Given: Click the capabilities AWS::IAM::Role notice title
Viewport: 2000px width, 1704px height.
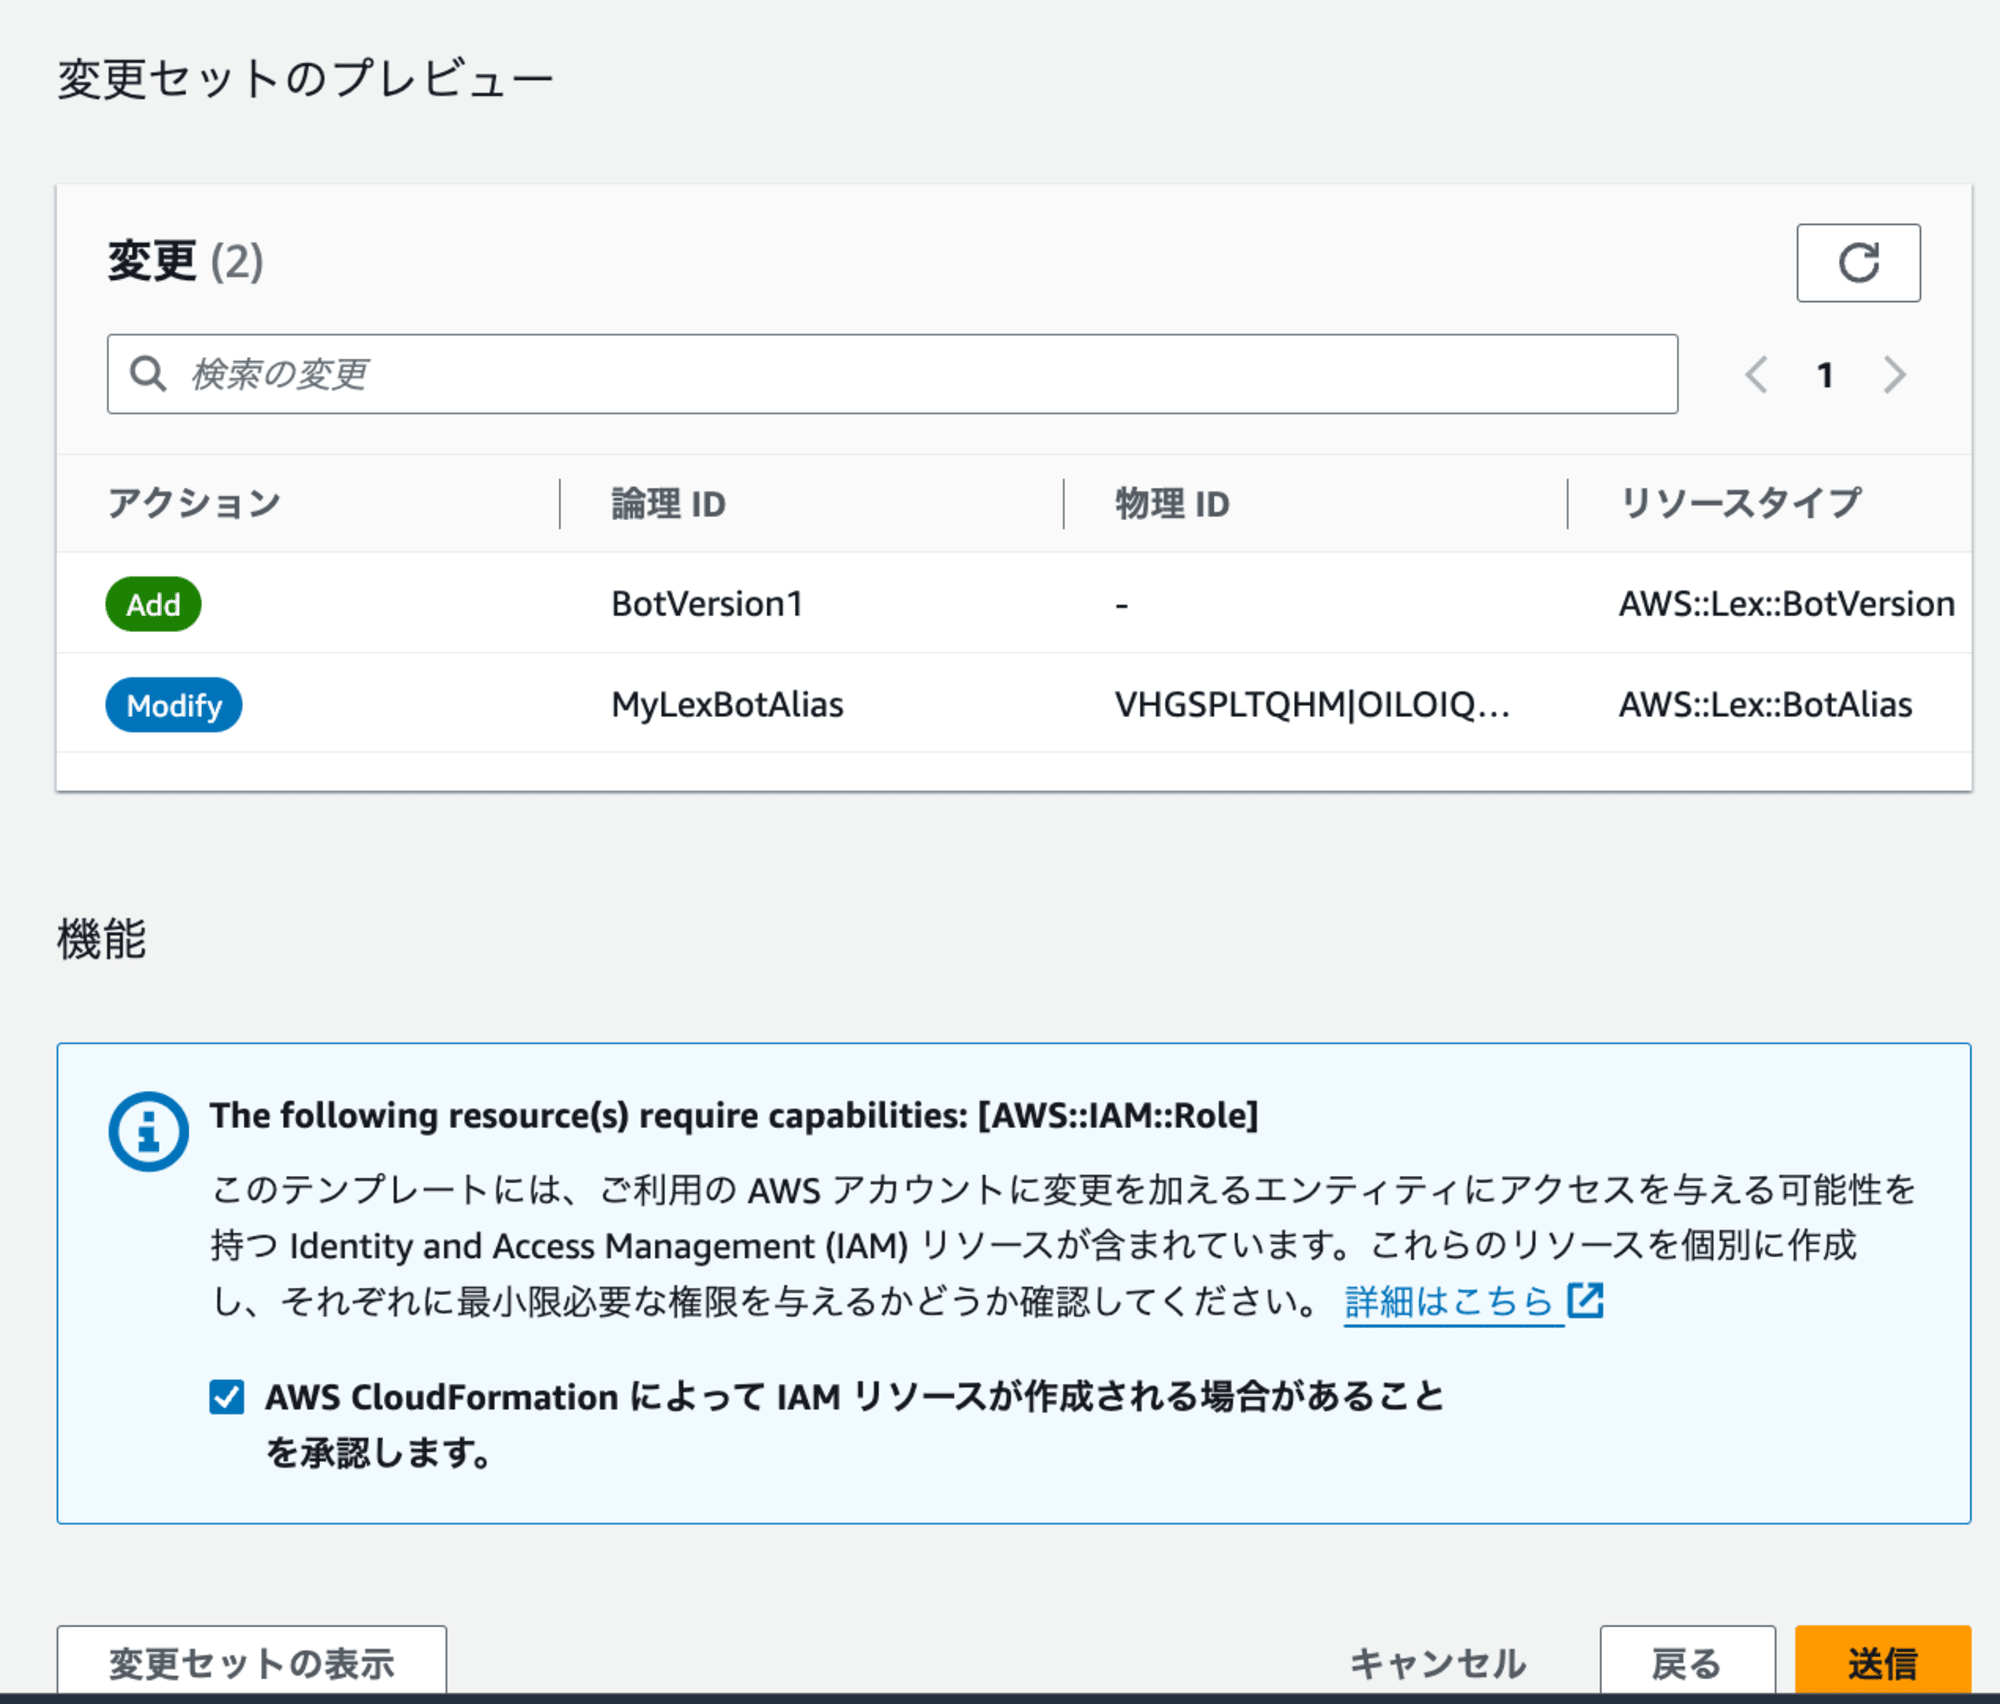Looking at the screenshot, I should click(734, 1115).
